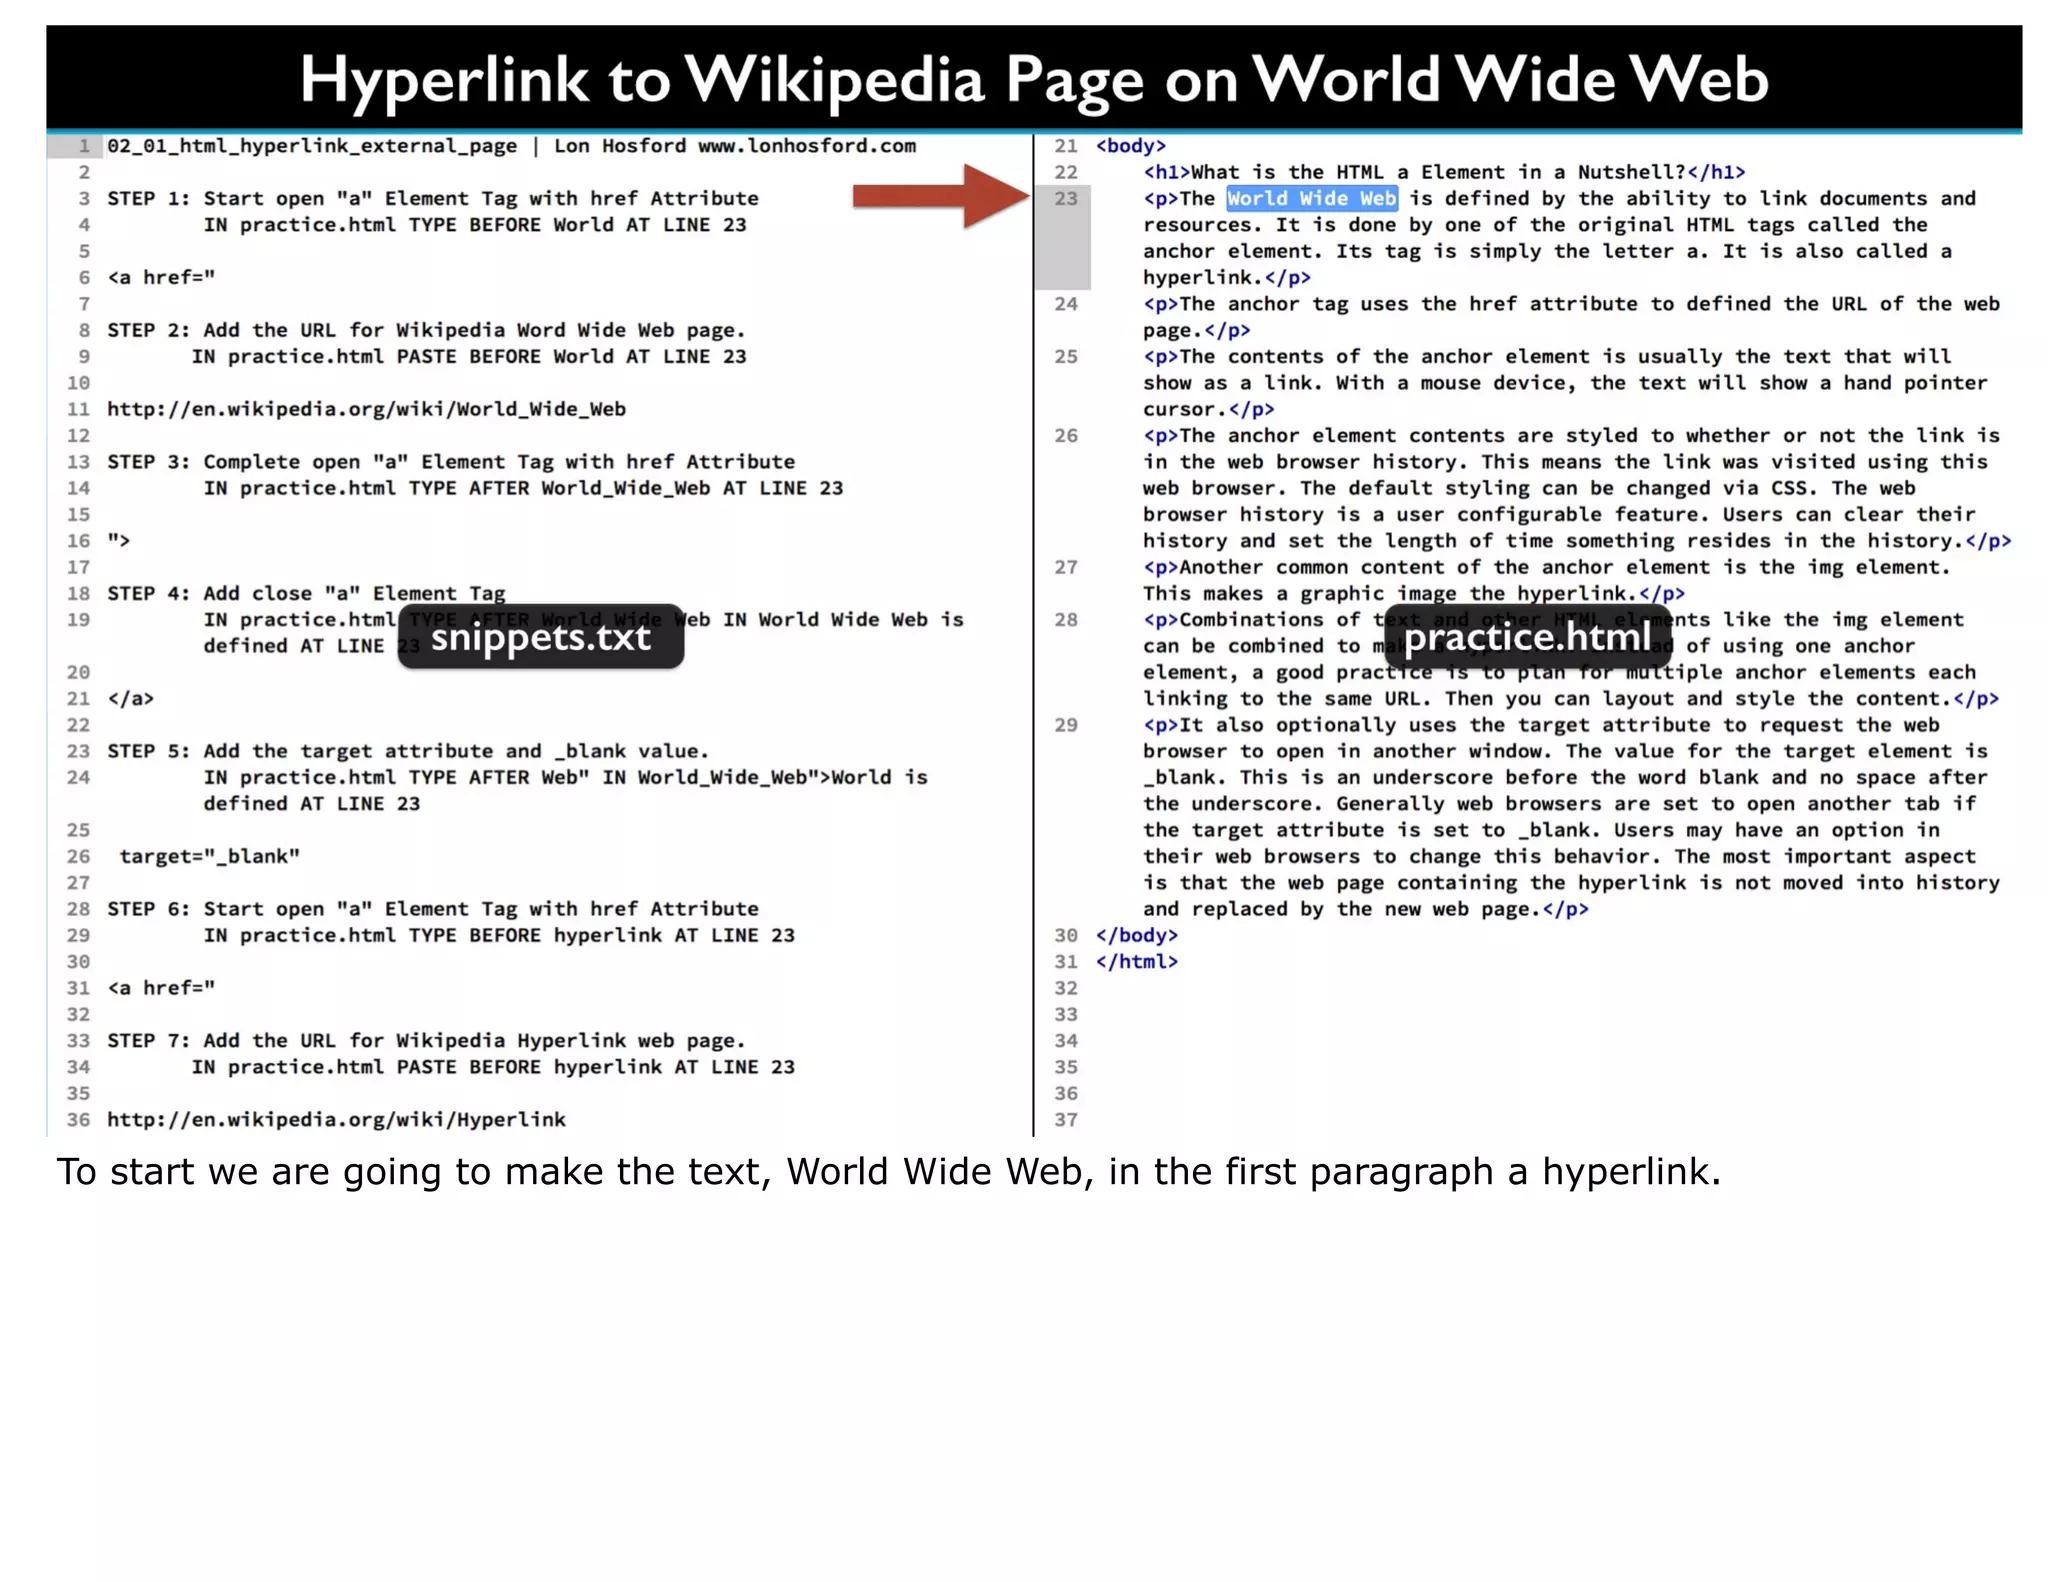Click the target="_blank" snippet on line 26
The height and width of the screenshot is (1582, 2048).
click(x=209, y=856)
